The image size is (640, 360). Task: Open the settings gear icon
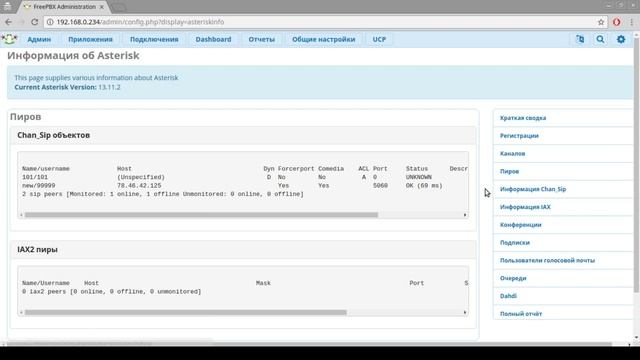point(621,39)
